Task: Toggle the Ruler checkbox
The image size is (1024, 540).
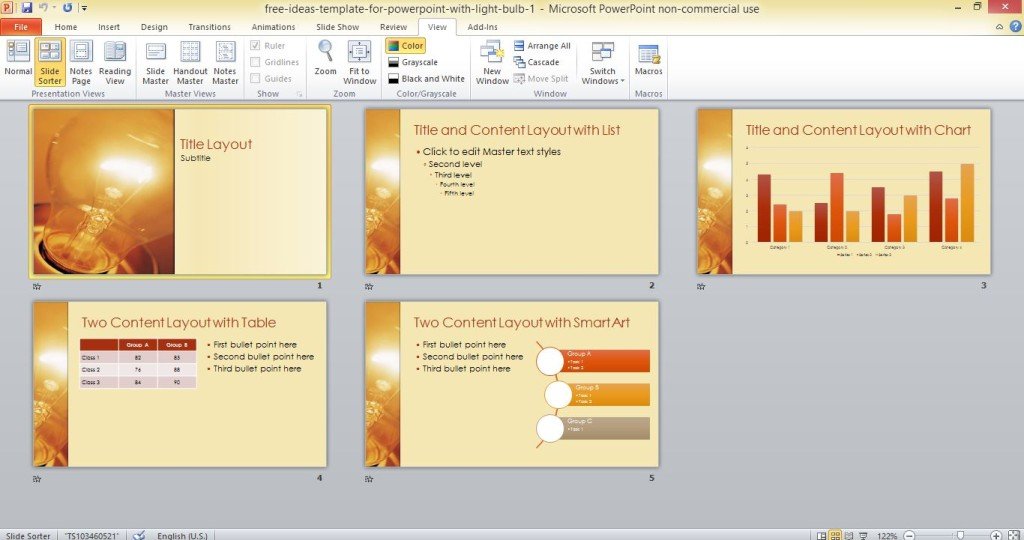Action: coord(255,46)
